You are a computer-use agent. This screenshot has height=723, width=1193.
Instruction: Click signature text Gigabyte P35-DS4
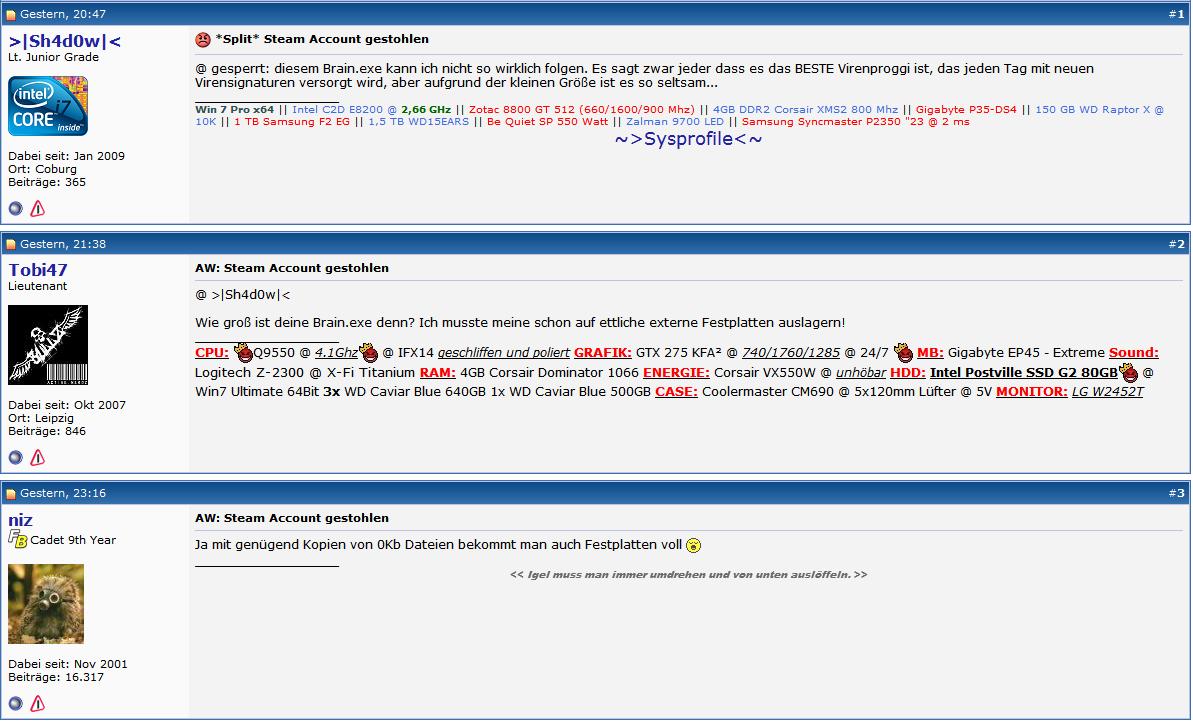click(x=966, y=110)
